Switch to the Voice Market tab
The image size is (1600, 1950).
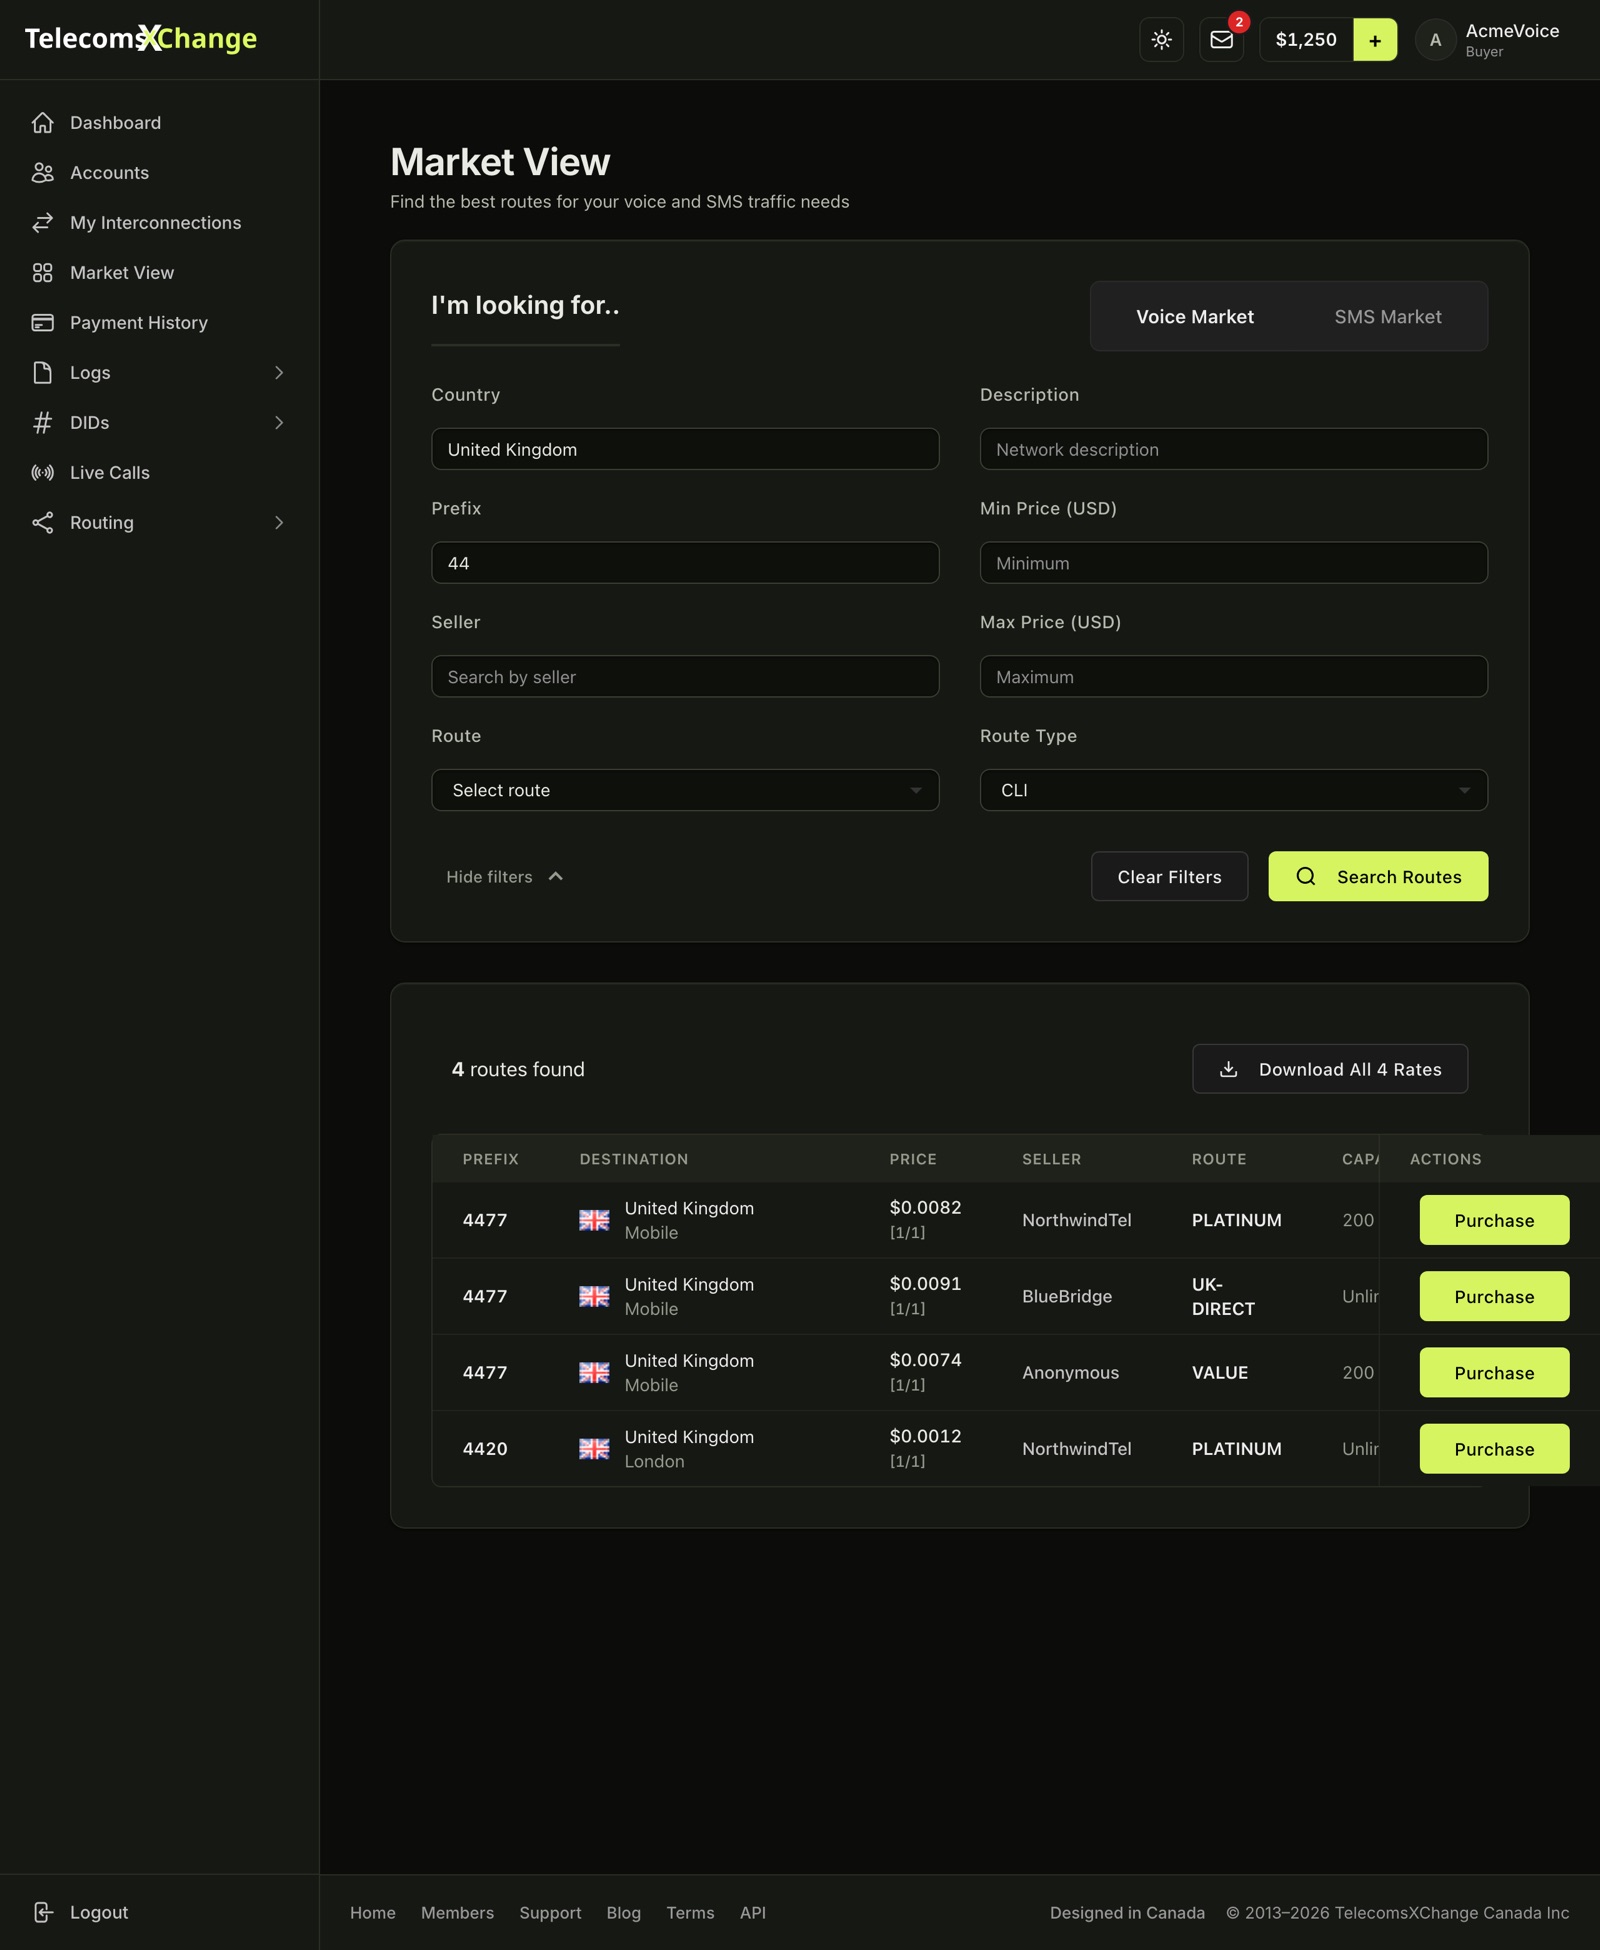(1194, 316)
